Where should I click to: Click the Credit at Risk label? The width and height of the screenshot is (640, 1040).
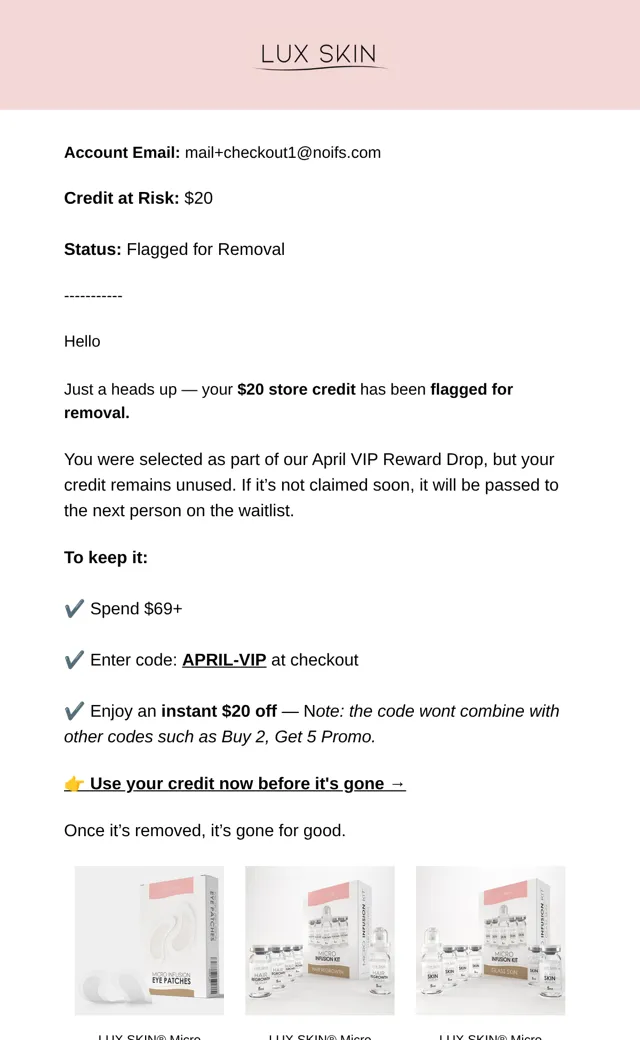[x=121, y=198]
